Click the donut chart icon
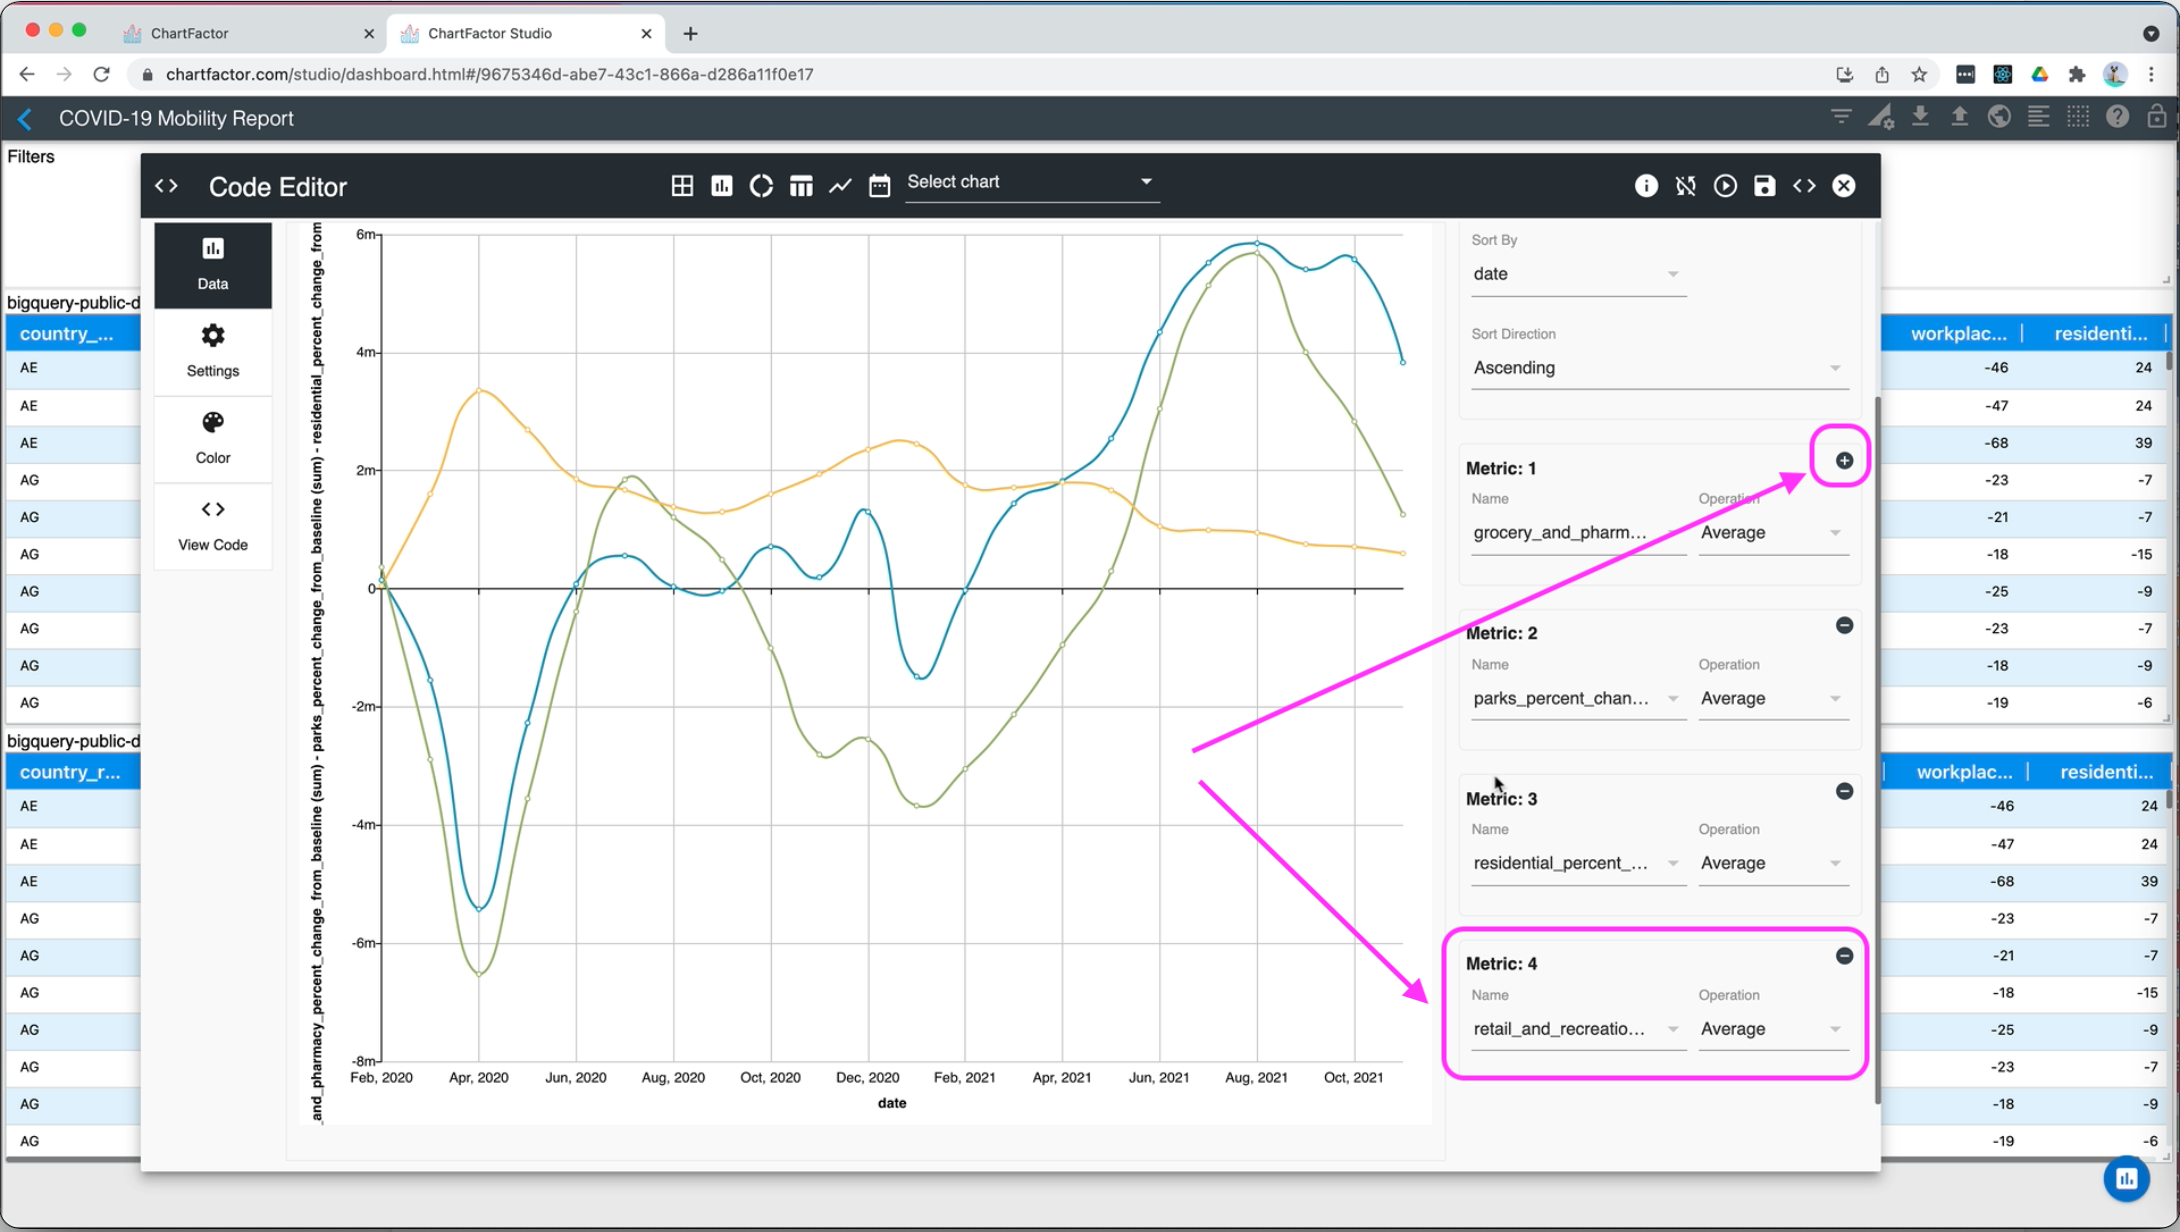This screenshot has height=1232, width=2180. pyautogui.click(x=761, y=186)
